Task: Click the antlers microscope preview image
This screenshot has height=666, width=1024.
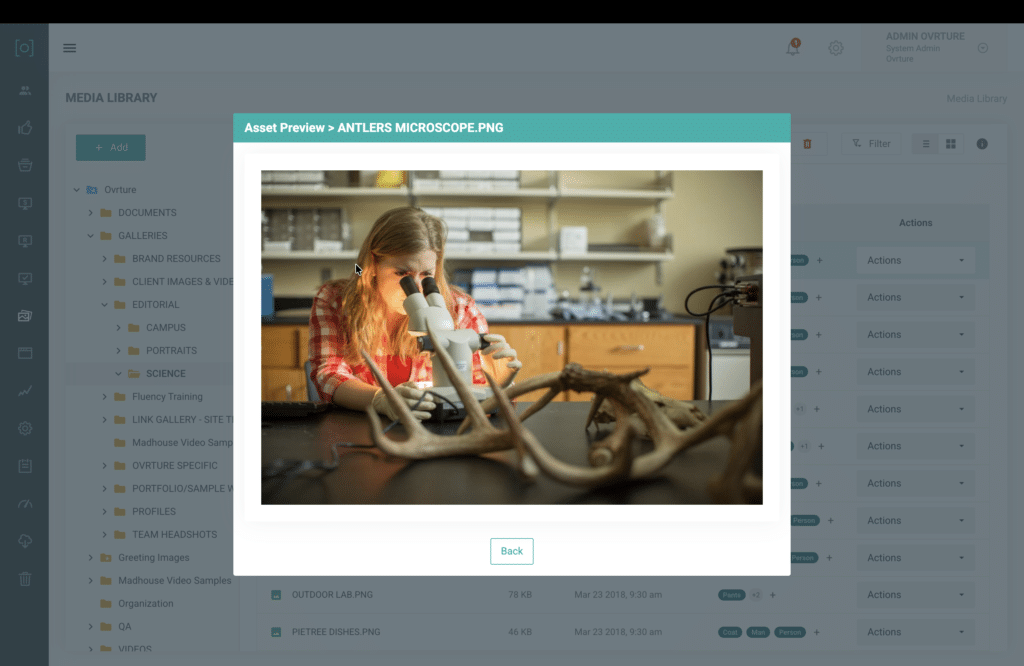Action: tap(511, 337)
